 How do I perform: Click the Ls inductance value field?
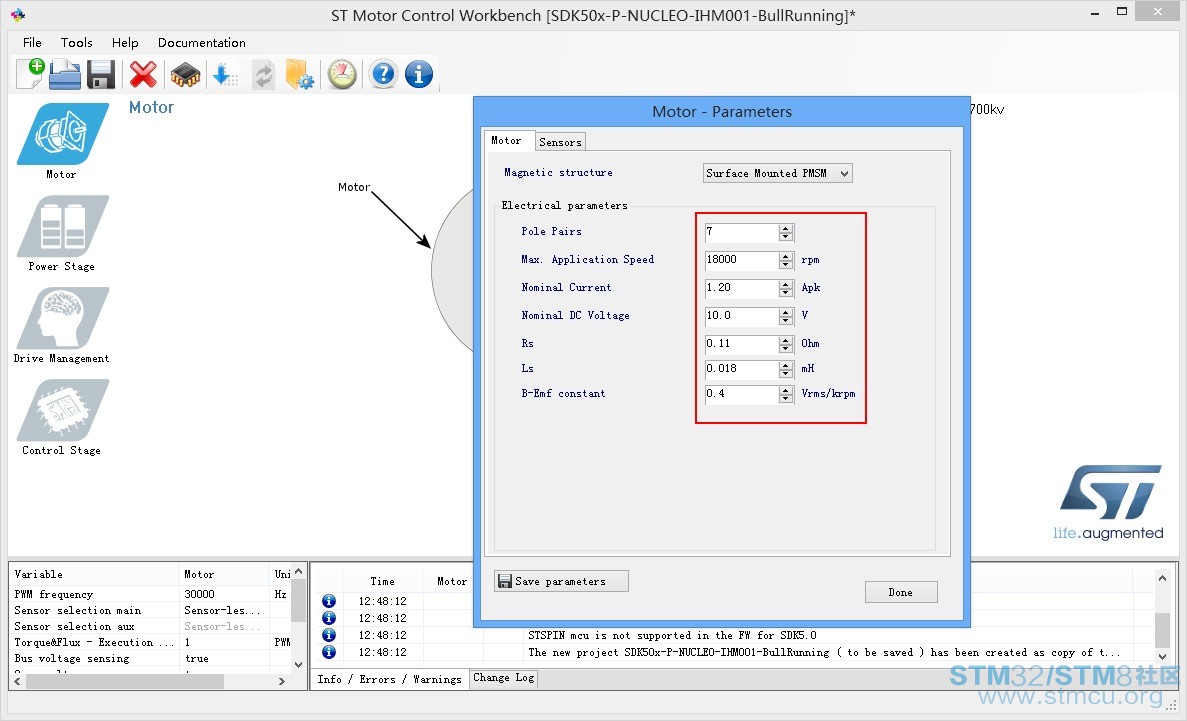742,369
